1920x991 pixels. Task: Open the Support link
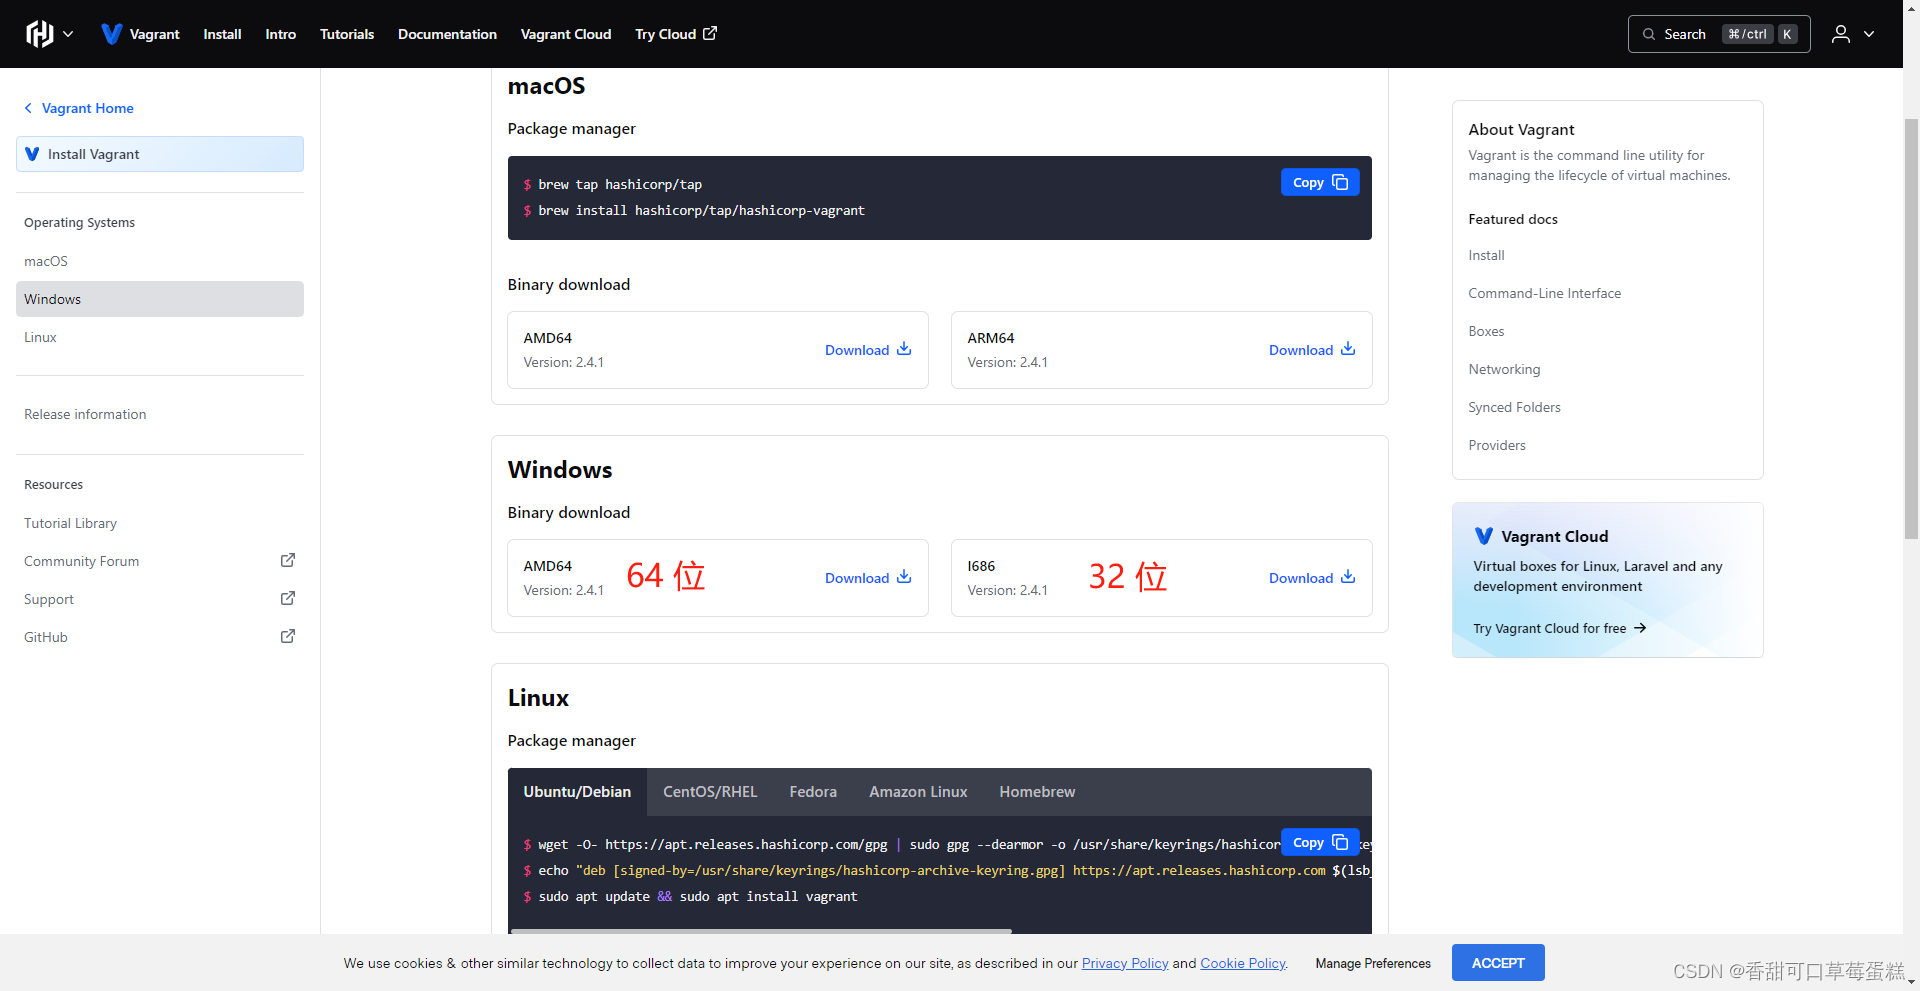coord(49,599)
